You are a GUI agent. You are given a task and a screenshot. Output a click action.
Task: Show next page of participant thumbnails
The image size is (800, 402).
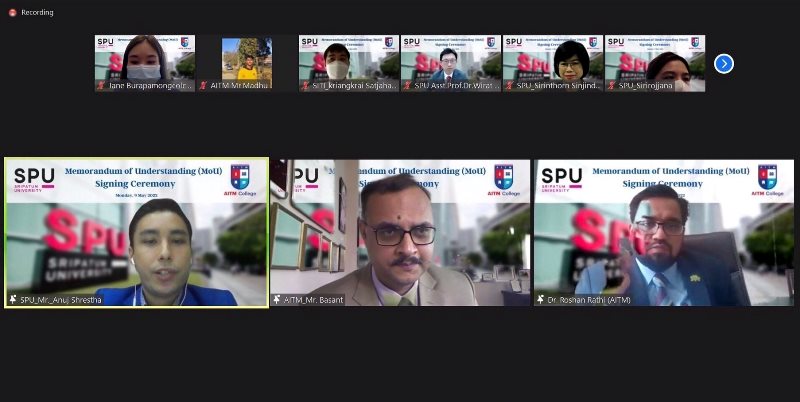[723, 64]
